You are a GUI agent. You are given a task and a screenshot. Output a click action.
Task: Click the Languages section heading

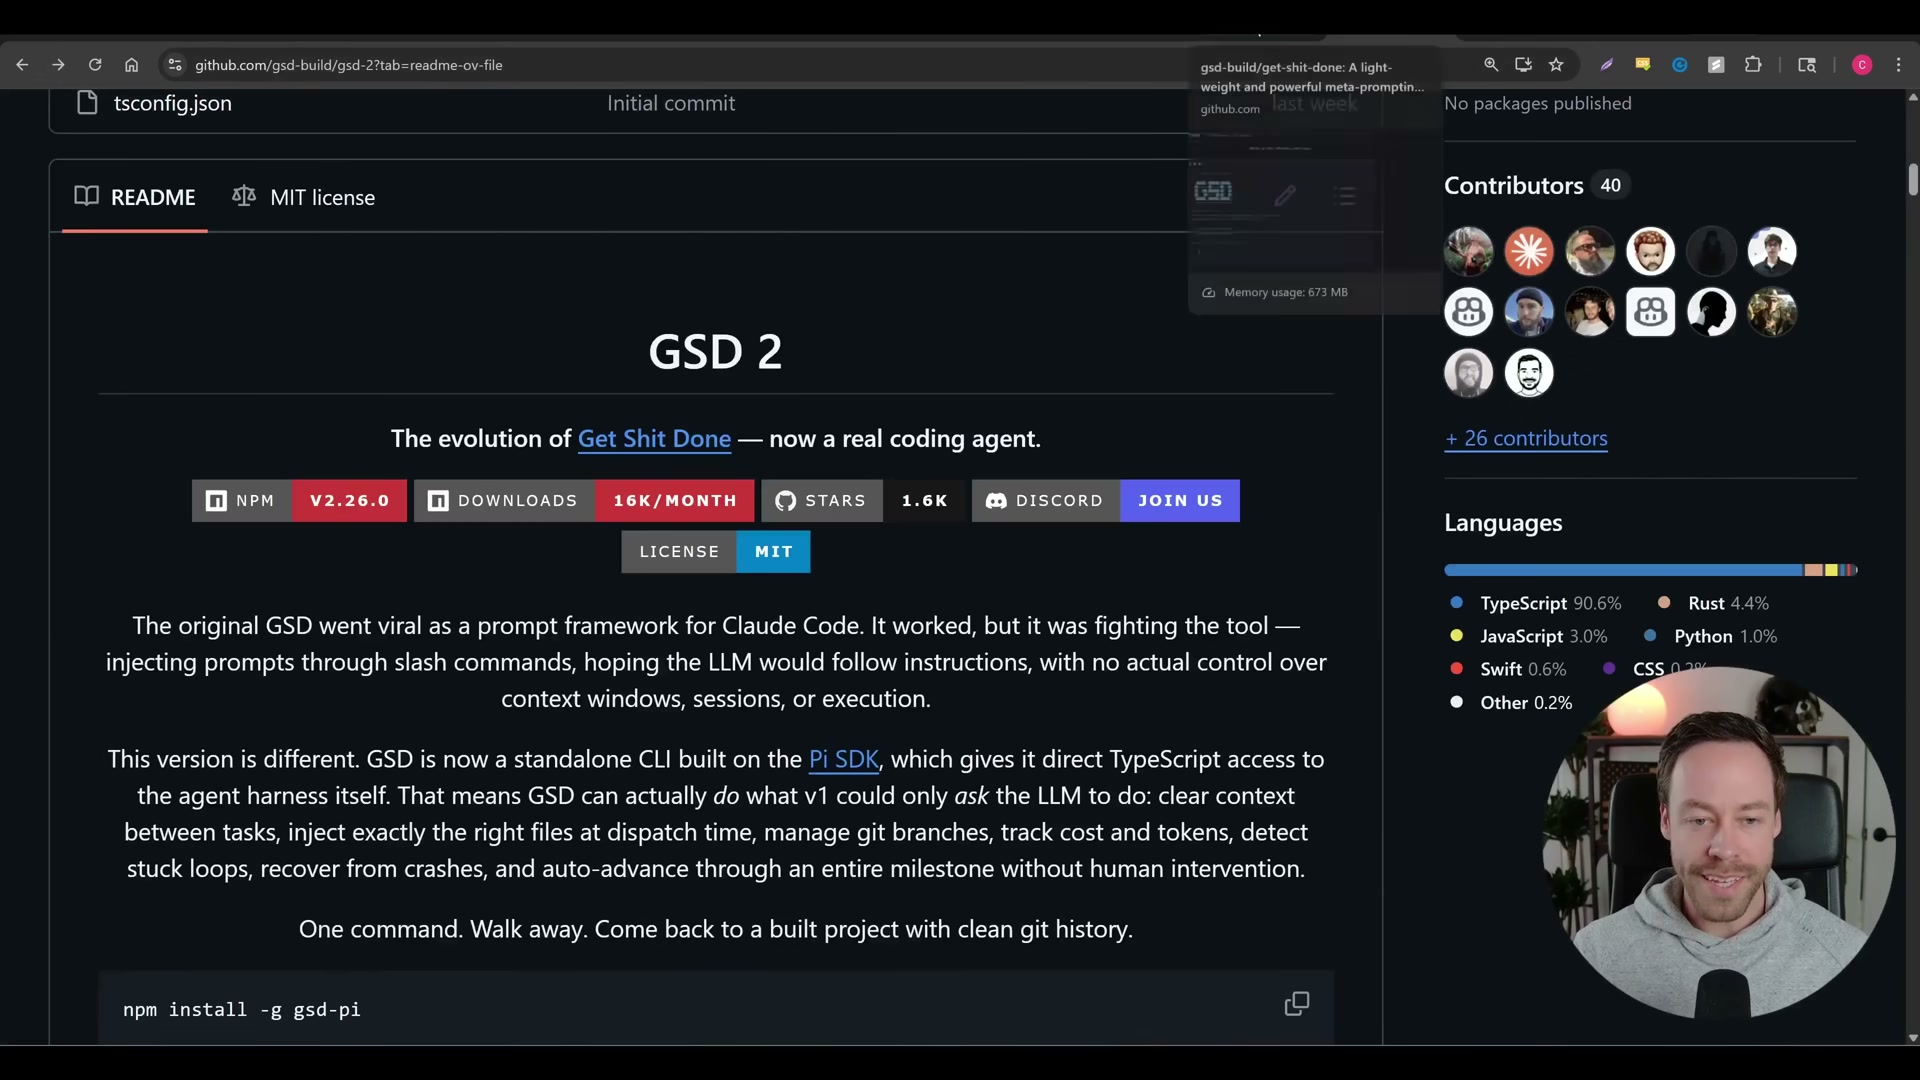[x=1503, y=523]
